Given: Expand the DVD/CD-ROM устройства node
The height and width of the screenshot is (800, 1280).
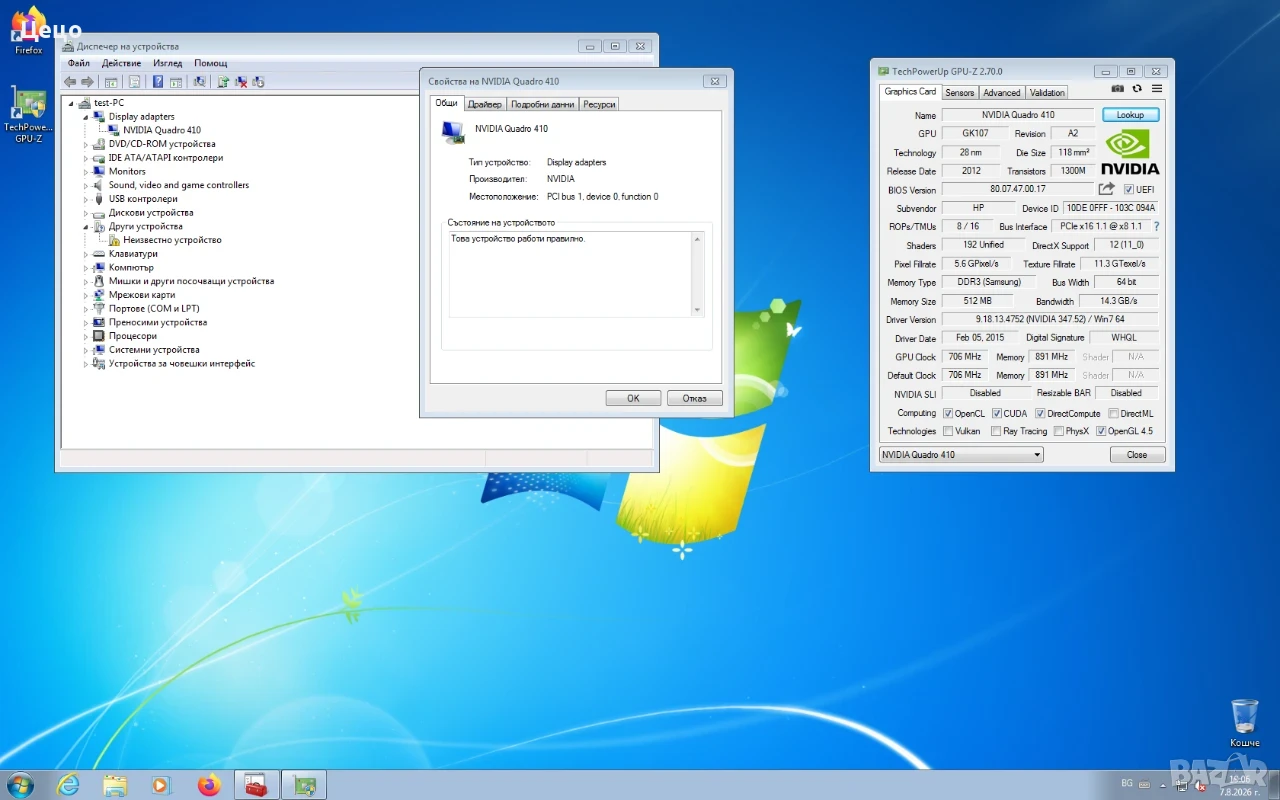Looking at the screenshot, I should click(86, 144).
